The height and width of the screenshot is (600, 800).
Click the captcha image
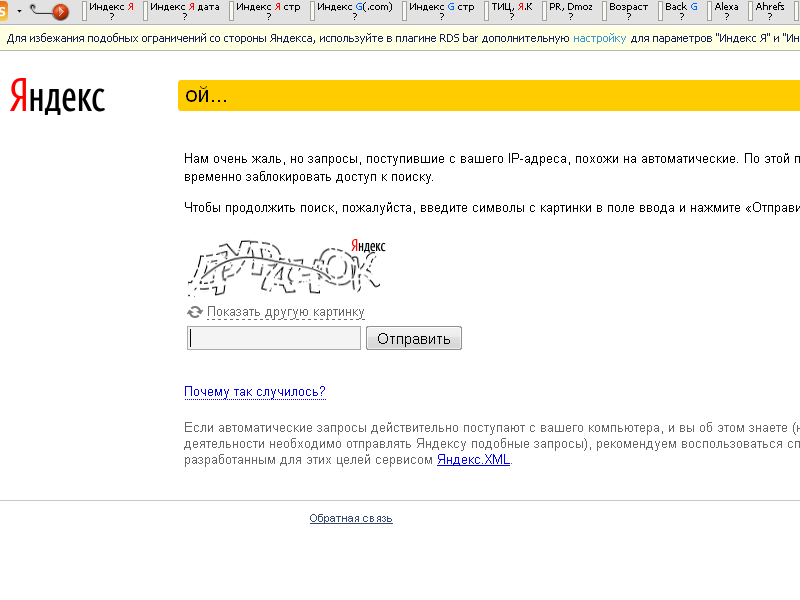tap(287, 267)
